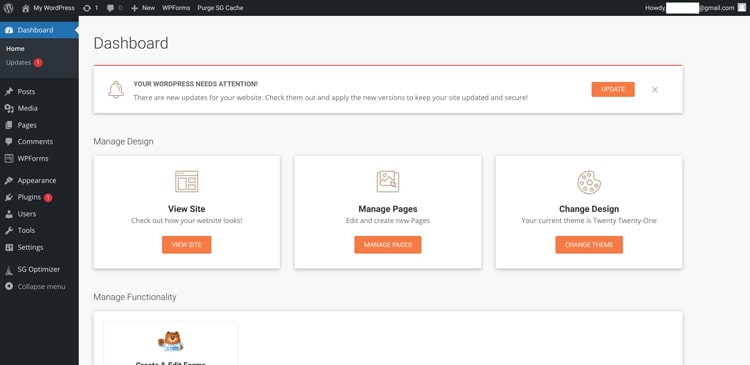Viewport: 750px width, 365px height.
Task: Open the Media menu label
Action: pos(27,108)
